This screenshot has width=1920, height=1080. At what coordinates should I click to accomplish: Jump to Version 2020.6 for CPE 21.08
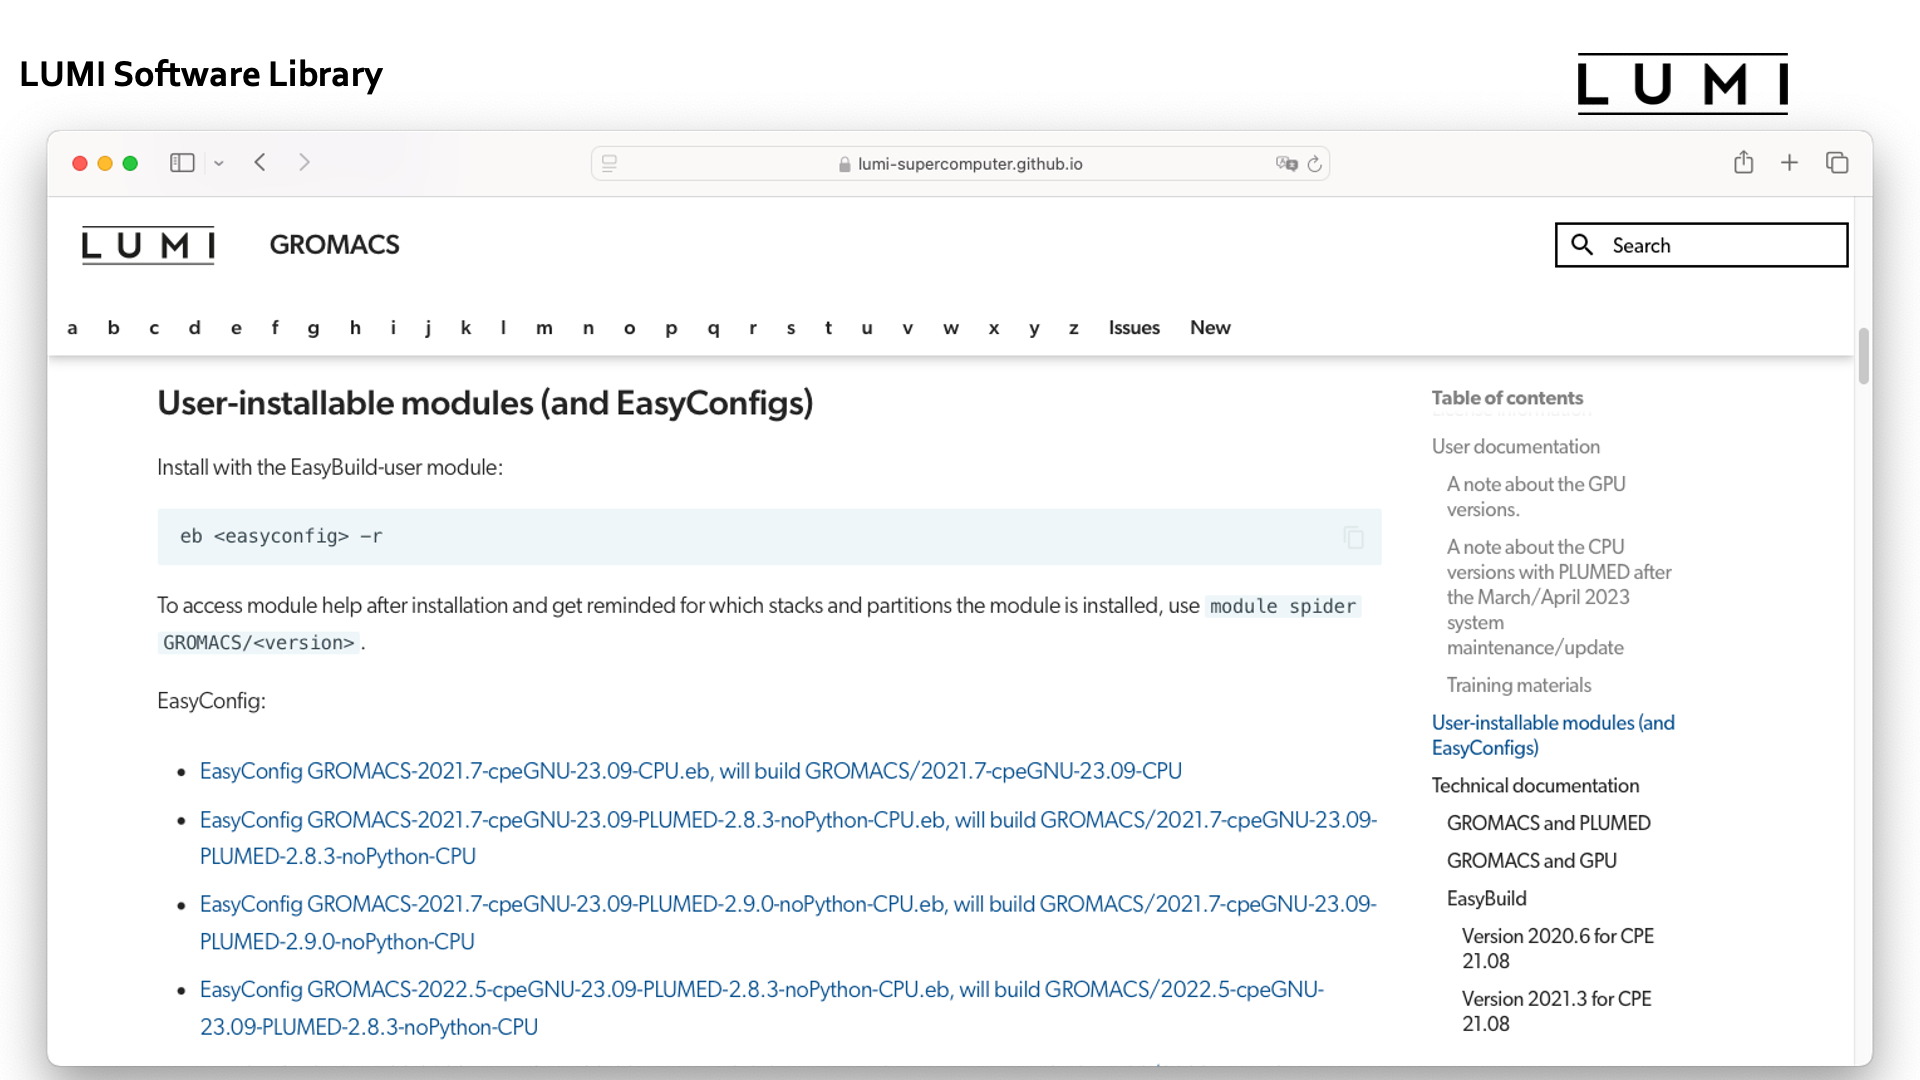point(1557,948)
